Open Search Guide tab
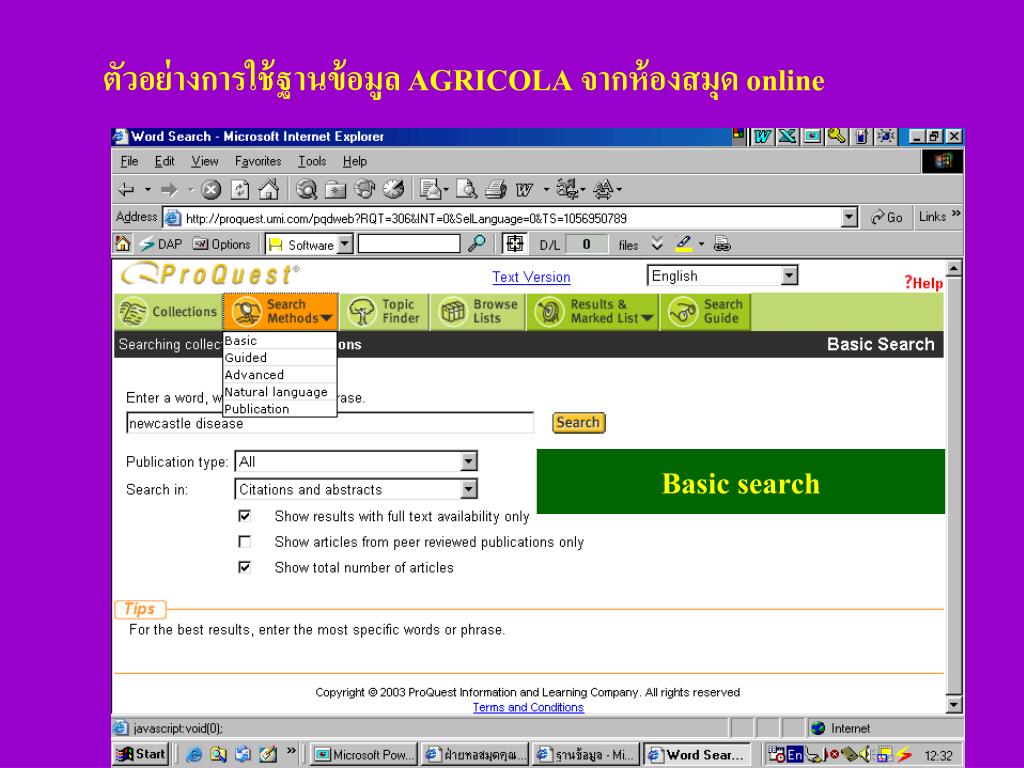The height and width of the screenshot is (768, 1024). (706, 312)
